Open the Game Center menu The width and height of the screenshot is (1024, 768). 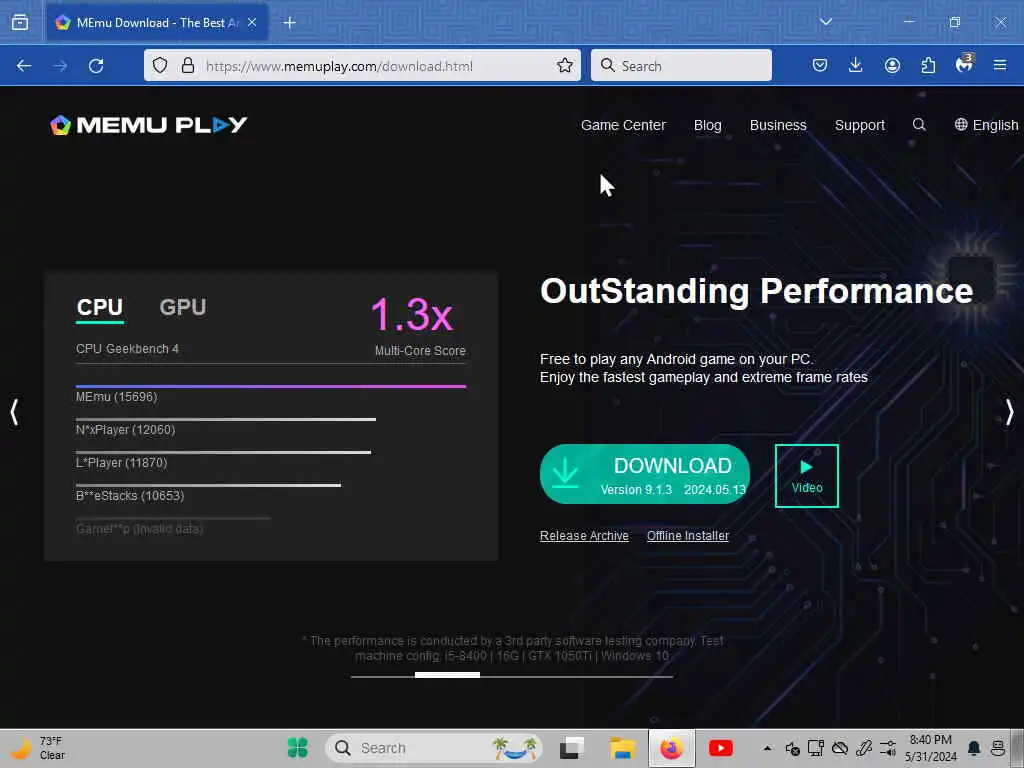623,125
